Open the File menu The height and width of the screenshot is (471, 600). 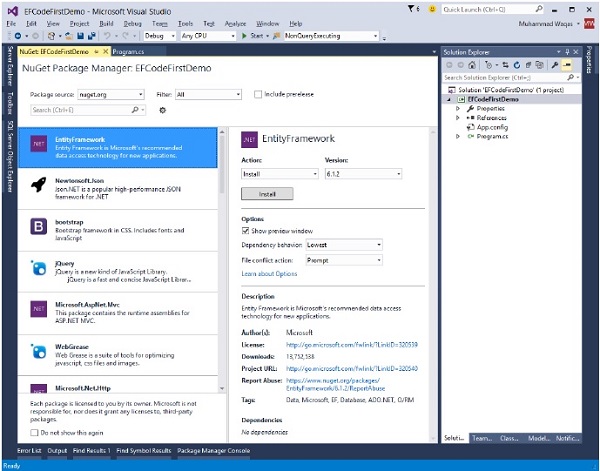click(11, 24)
